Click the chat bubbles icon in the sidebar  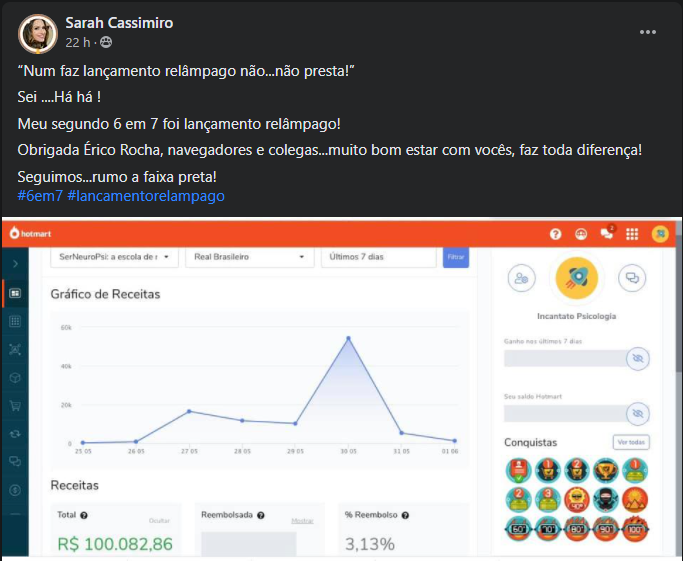point(15,462)
